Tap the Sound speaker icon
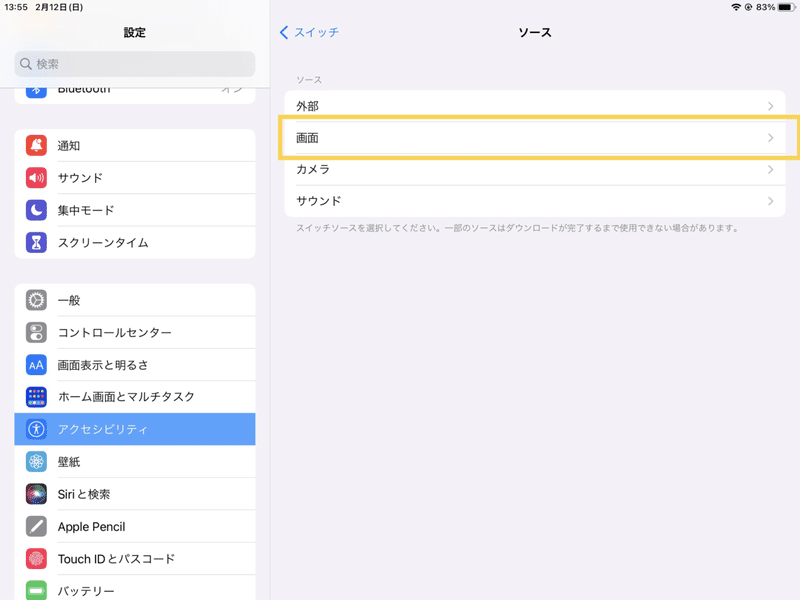Screen dimensions: 800x600 (37, 178)
